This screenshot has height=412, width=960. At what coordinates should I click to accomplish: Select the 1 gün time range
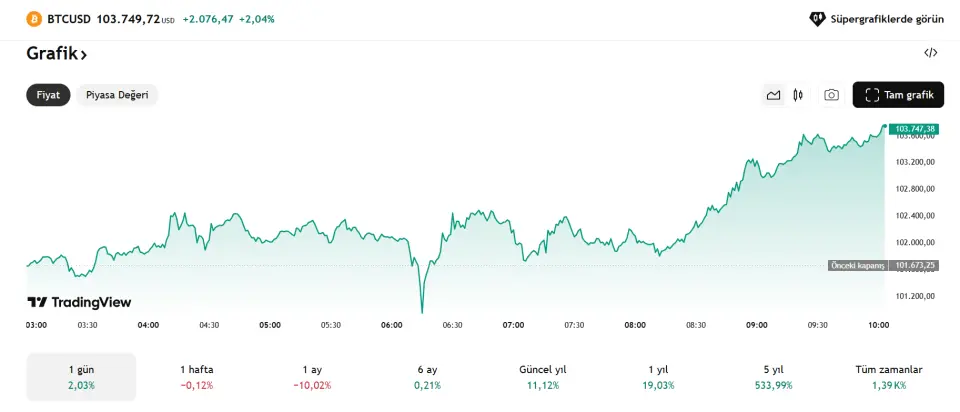click(x=81, y=377)
